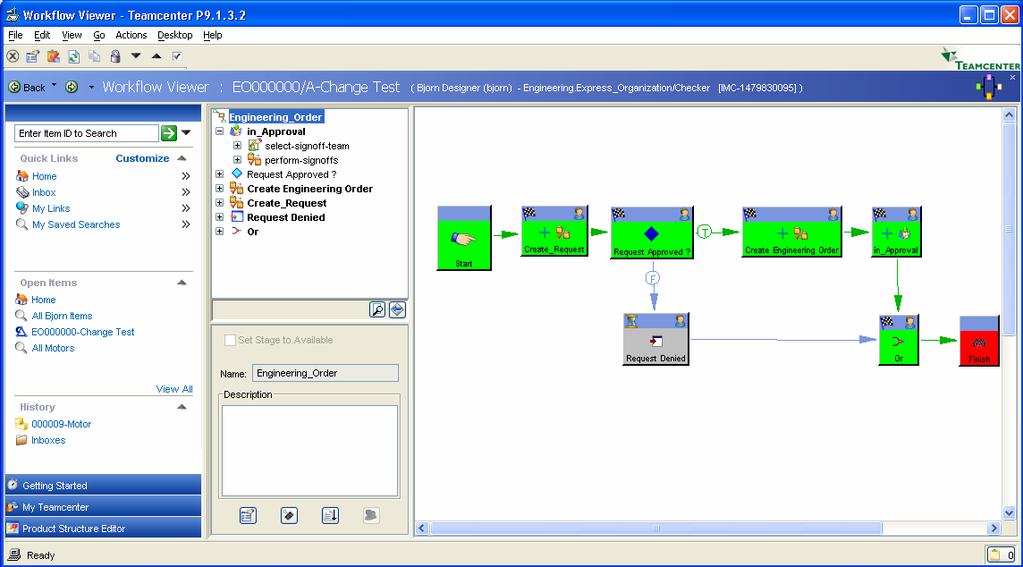Viewport: 1023px width, 567px height.
Task: Open the Getting Started panel
Action: point(103,485)
